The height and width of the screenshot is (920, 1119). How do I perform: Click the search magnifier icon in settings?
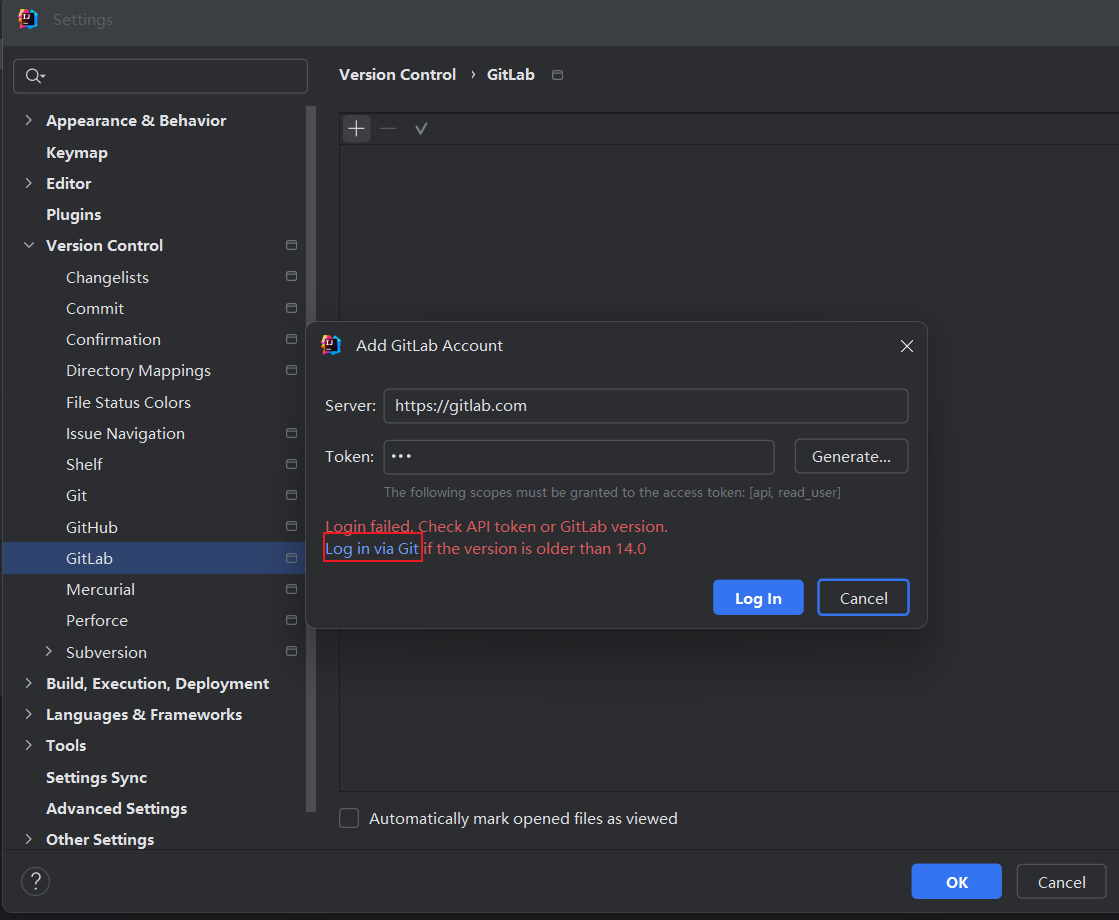click(x=34, y=76)
